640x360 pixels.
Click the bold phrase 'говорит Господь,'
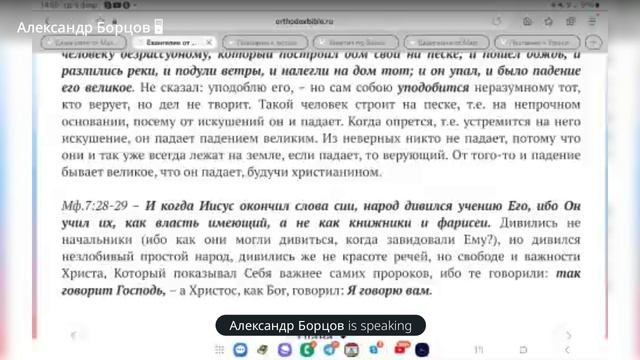point(114,291)
